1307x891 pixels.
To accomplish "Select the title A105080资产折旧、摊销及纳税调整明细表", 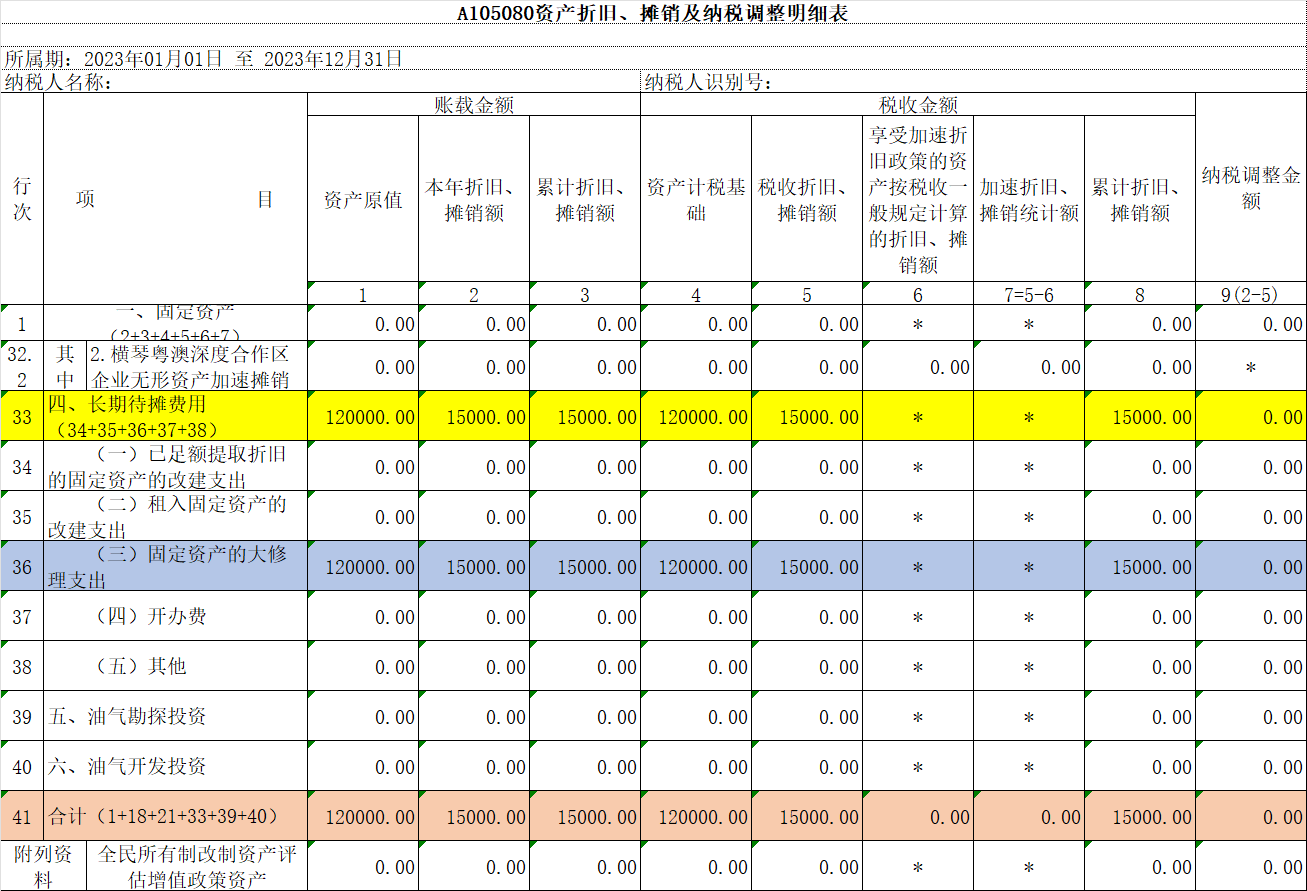I will coord(653,13).
